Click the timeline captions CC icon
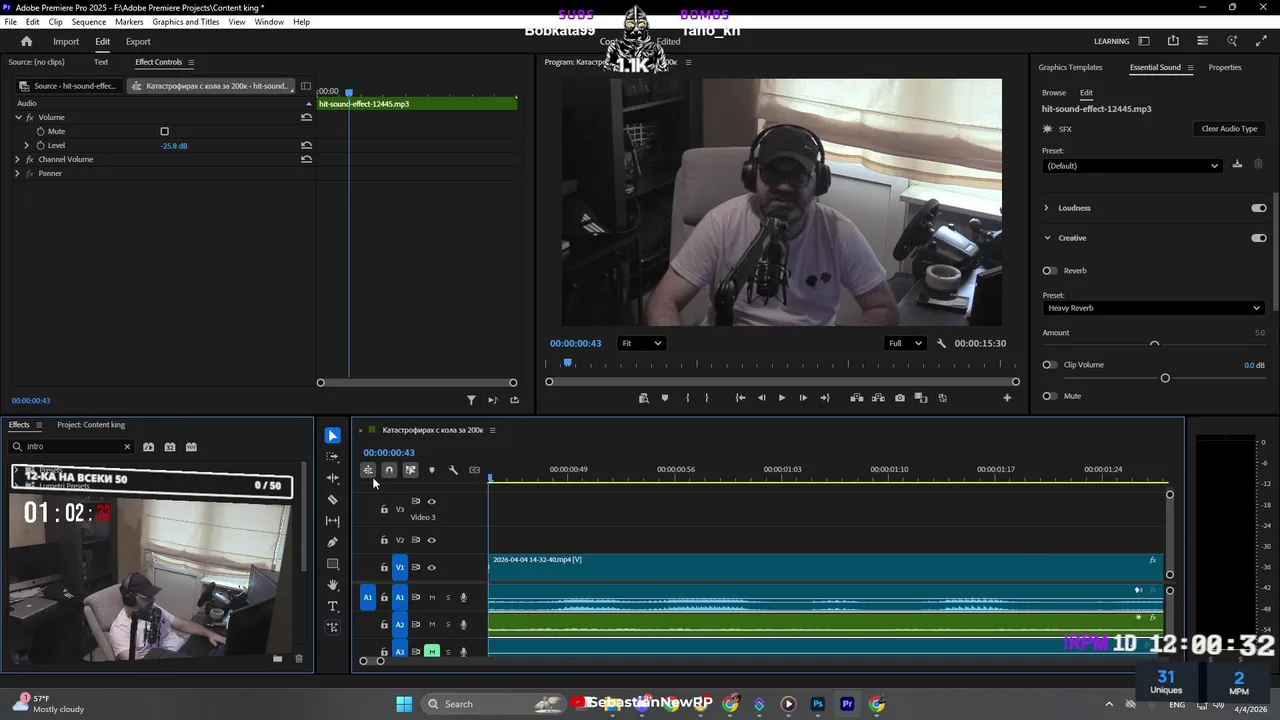The image size is (1280, 720). coord(475,470)
